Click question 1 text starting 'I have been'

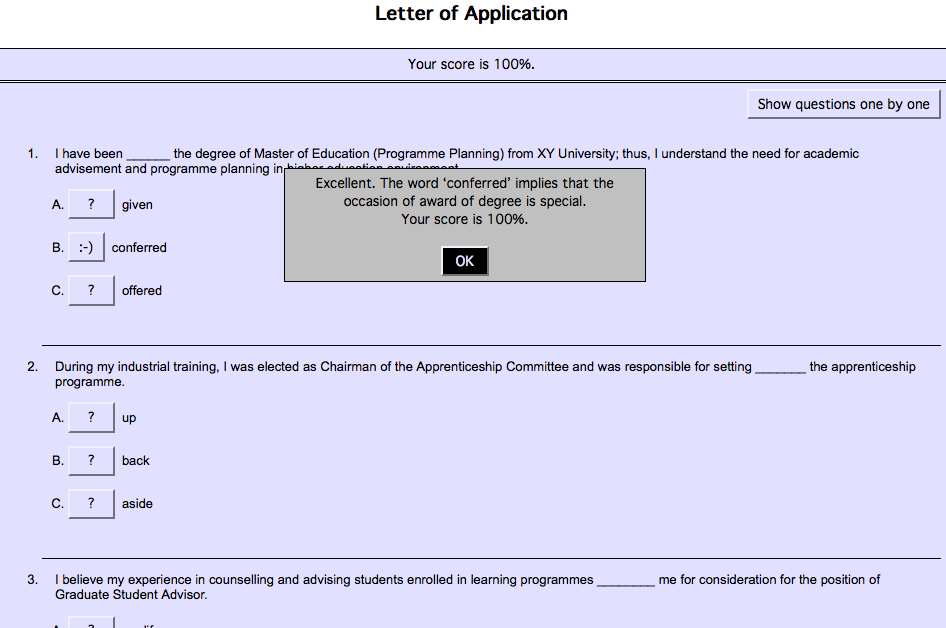[x=457, y=161]
